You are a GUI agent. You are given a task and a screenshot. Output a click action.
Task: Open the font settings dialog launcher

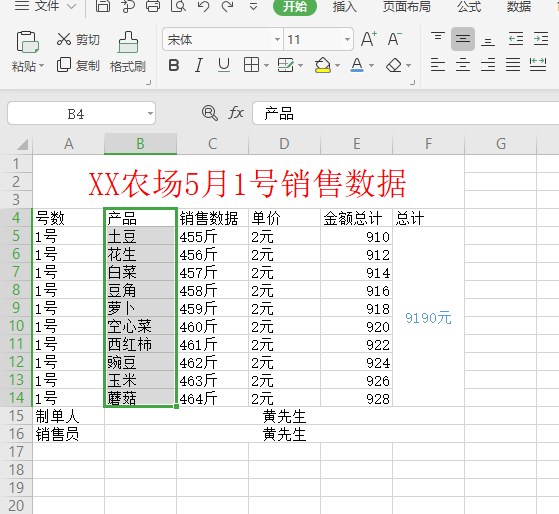coord(412,83)
